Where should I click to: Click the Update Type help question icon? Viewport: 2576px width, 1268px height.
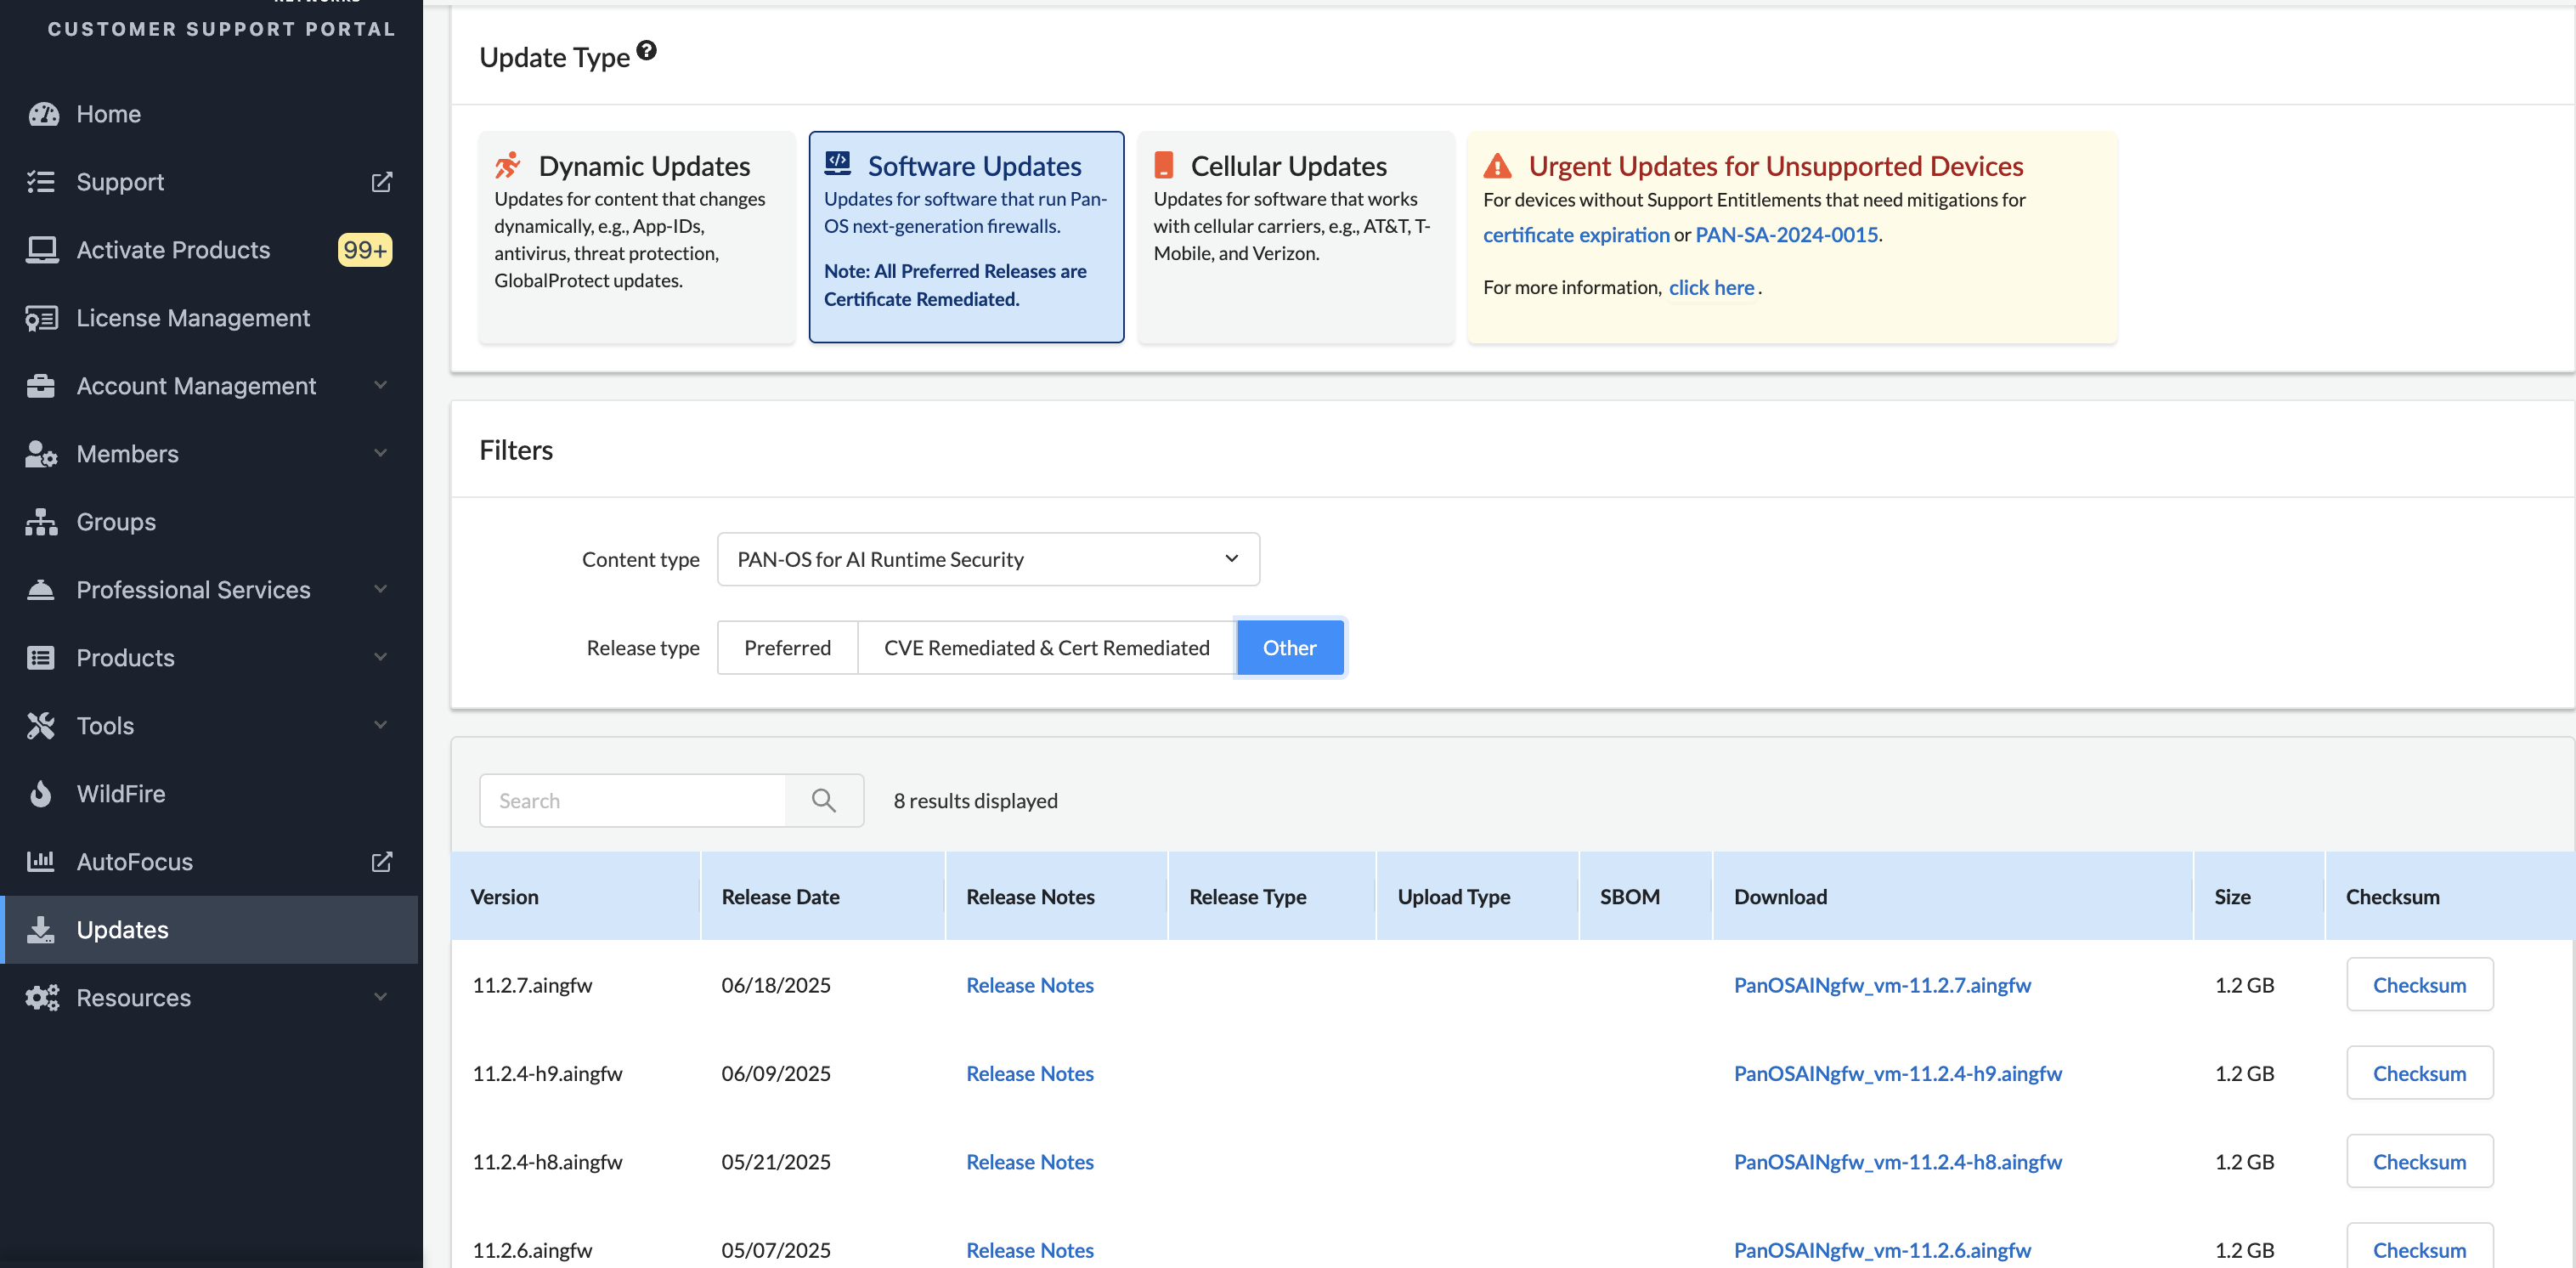pos(647,50)
